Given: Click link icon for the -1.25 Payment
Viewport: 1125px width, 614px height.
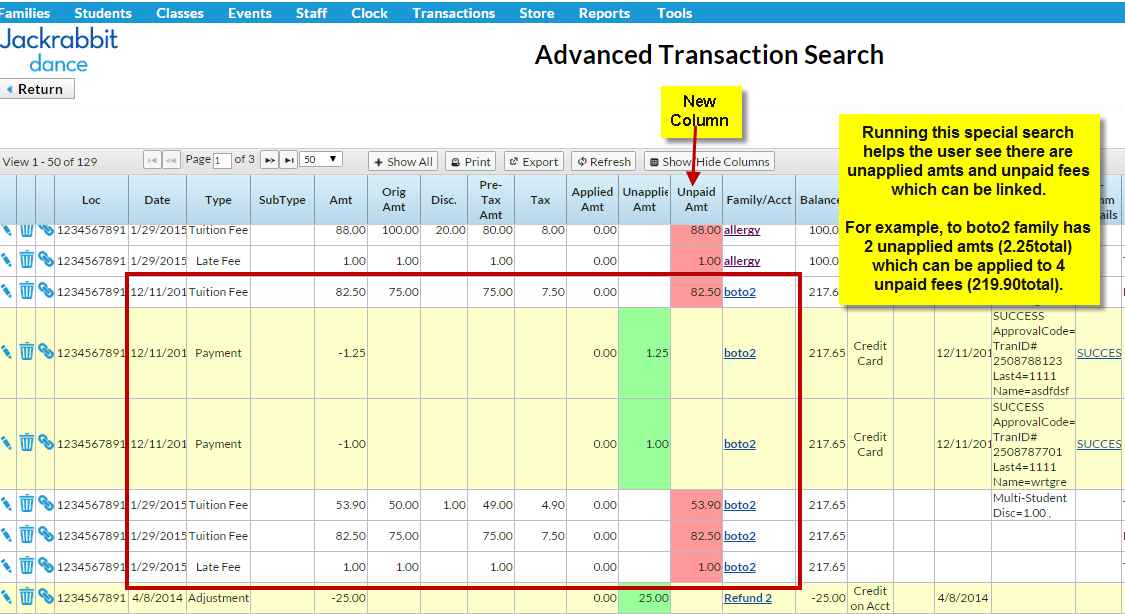Looking at the screenshot, I should click(x=46, y=351).
